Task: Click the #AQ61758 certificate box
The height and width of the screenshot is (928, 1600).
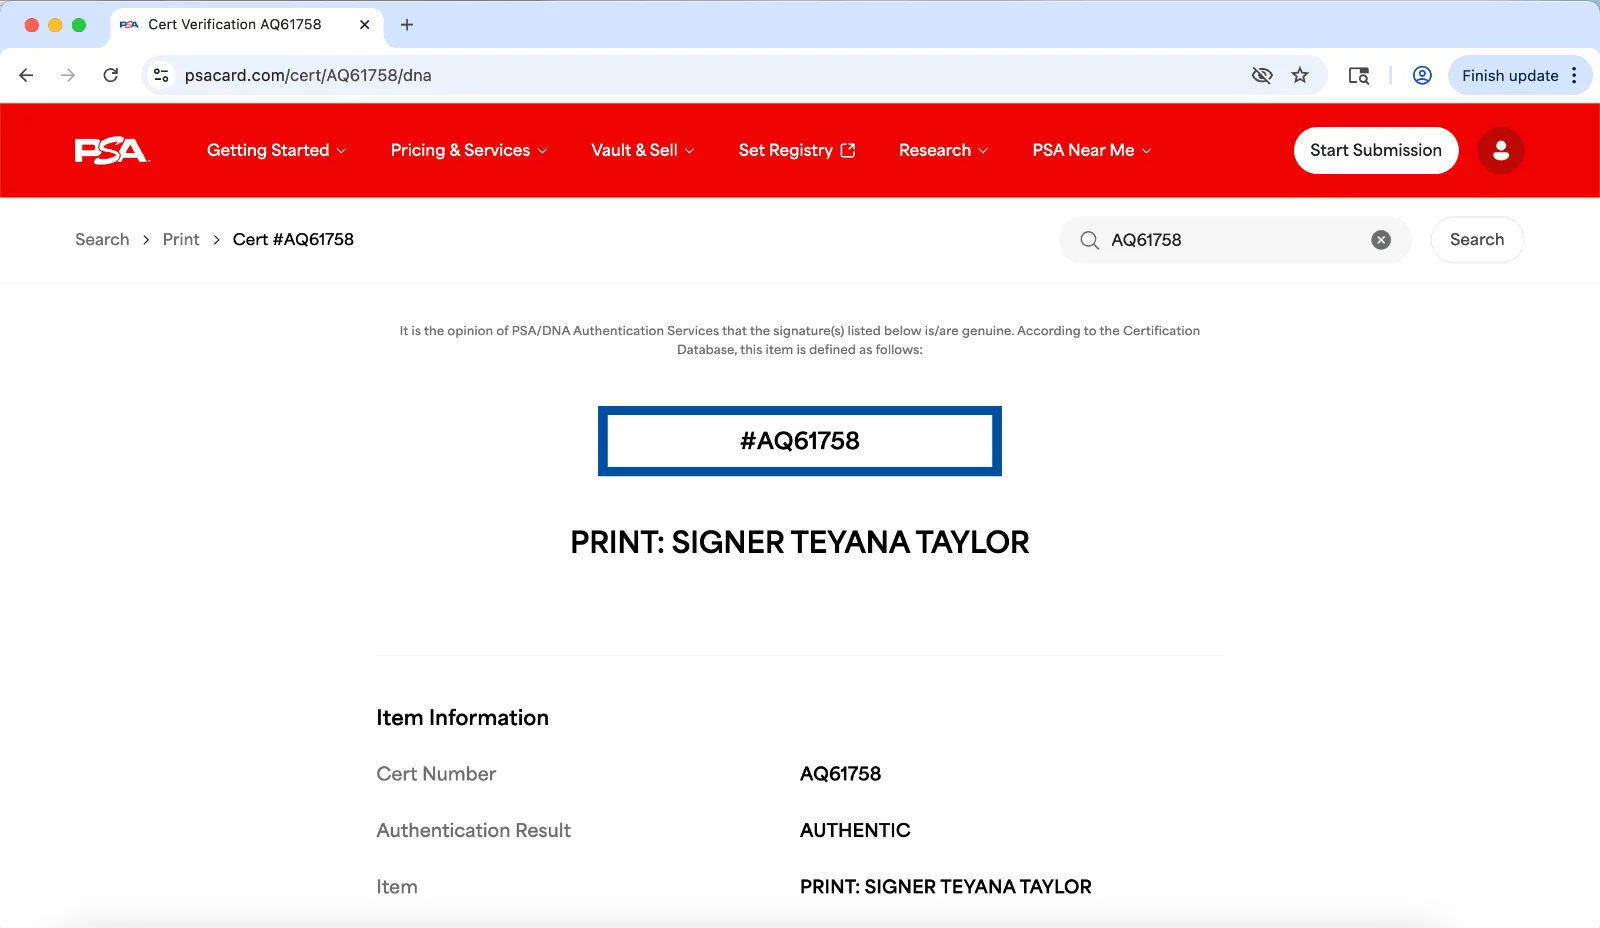Action: pyautogui.click(x=800, y=441)
